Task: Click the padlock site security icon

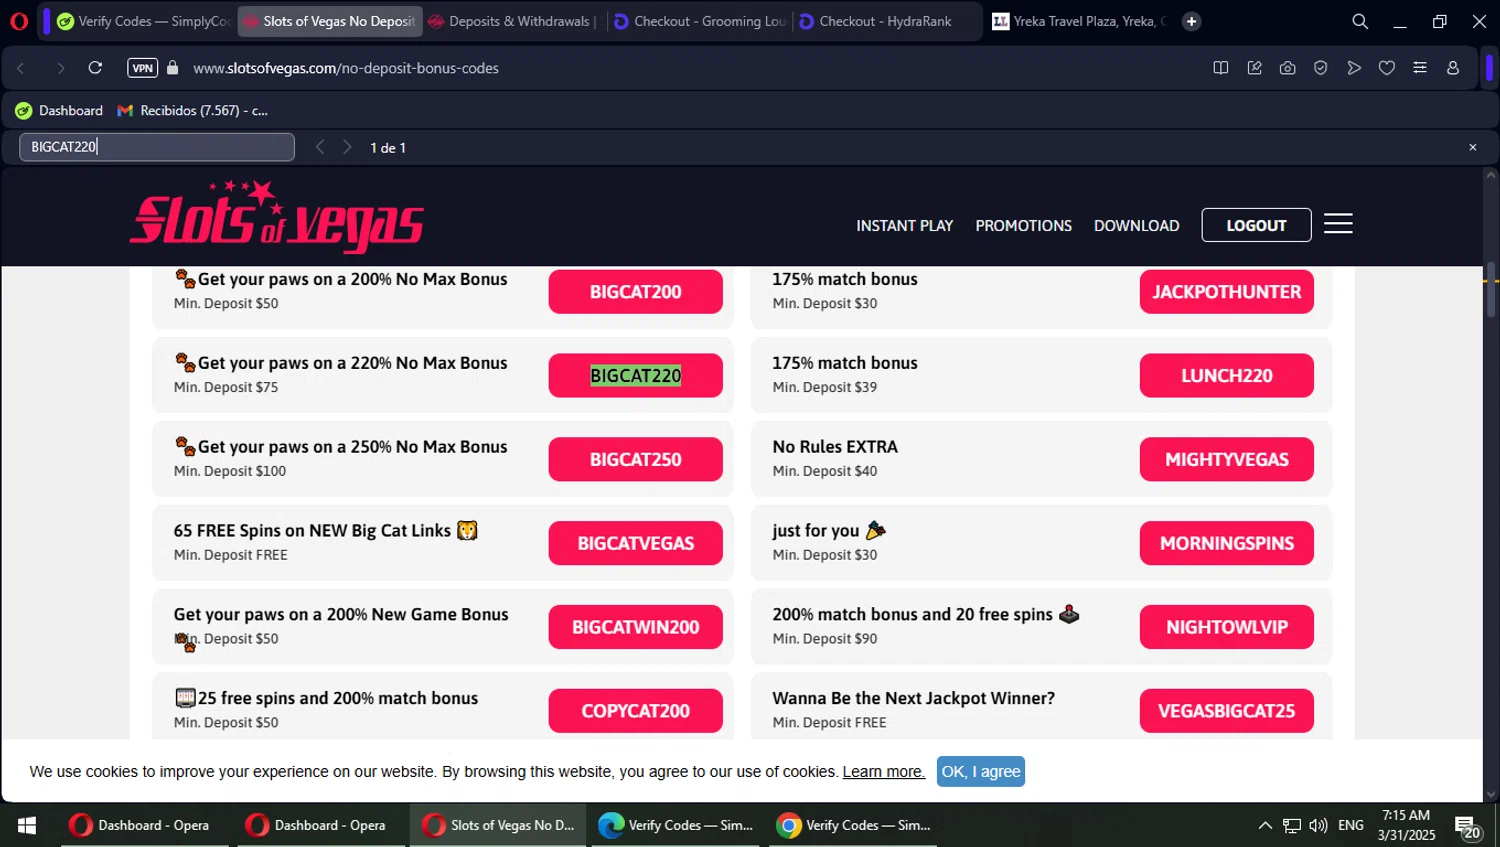Action: [172, 68]
